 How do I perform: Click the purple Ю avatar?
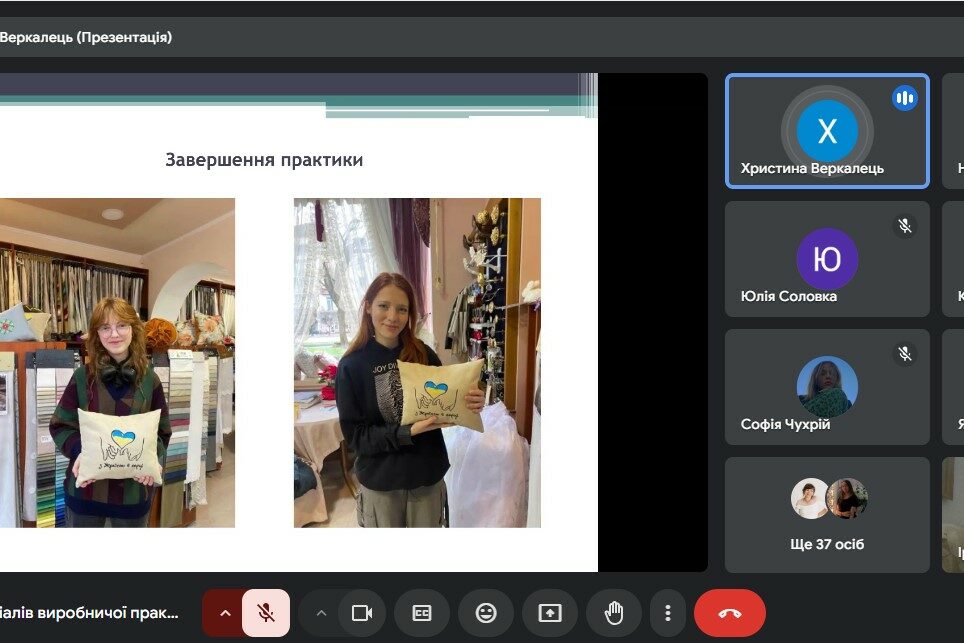pyautogui.click(x=827, y=259)
